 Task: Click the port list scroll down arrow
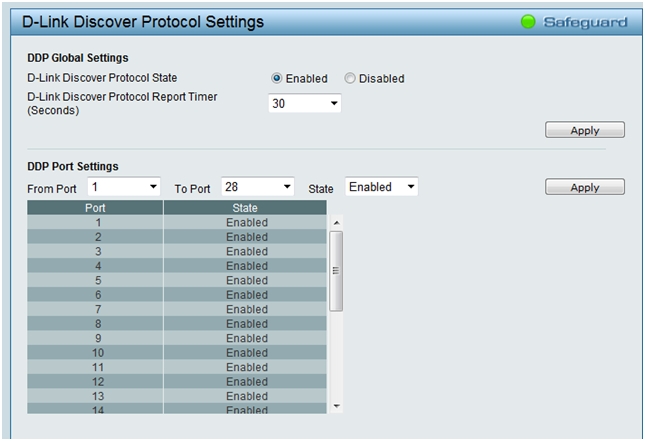pyautogui.click(x=336, y=405)
